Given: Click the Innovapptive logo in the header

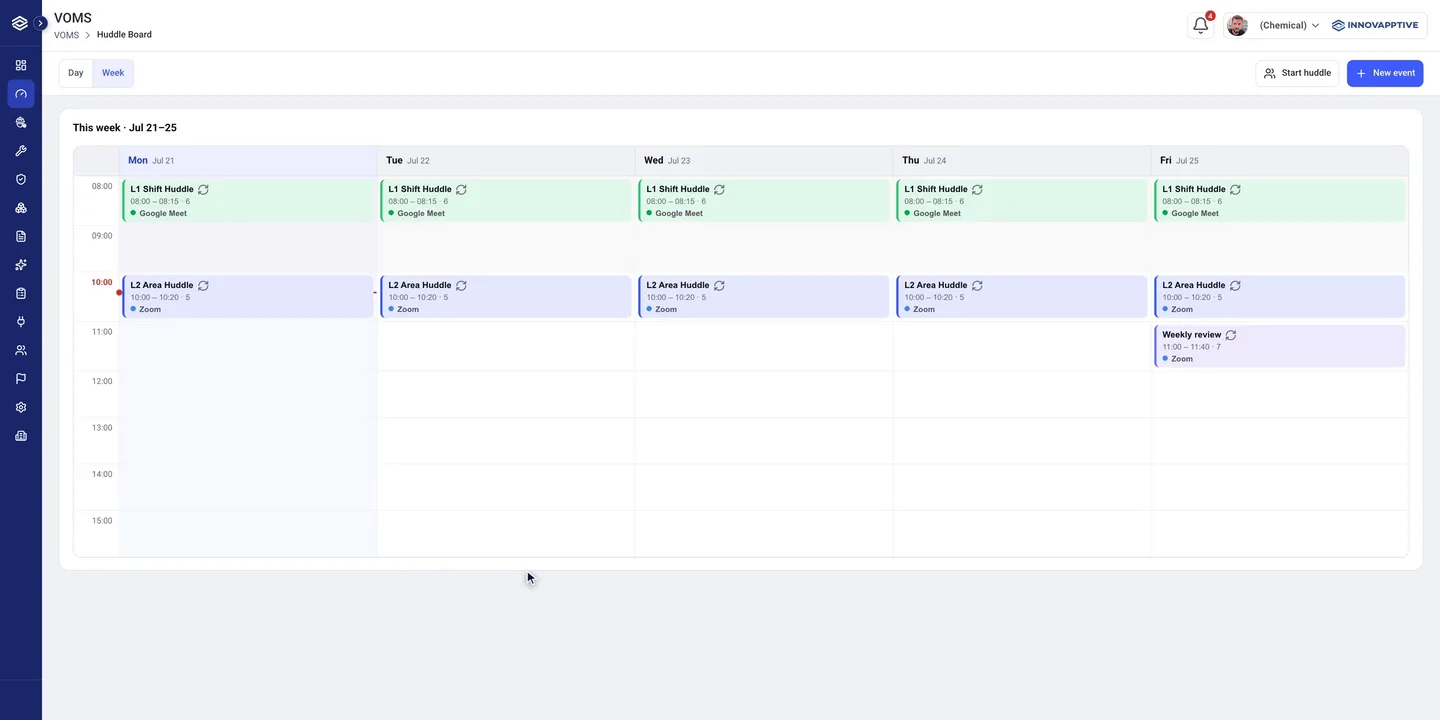Looking at the screenshot, I should [1375, 25].
